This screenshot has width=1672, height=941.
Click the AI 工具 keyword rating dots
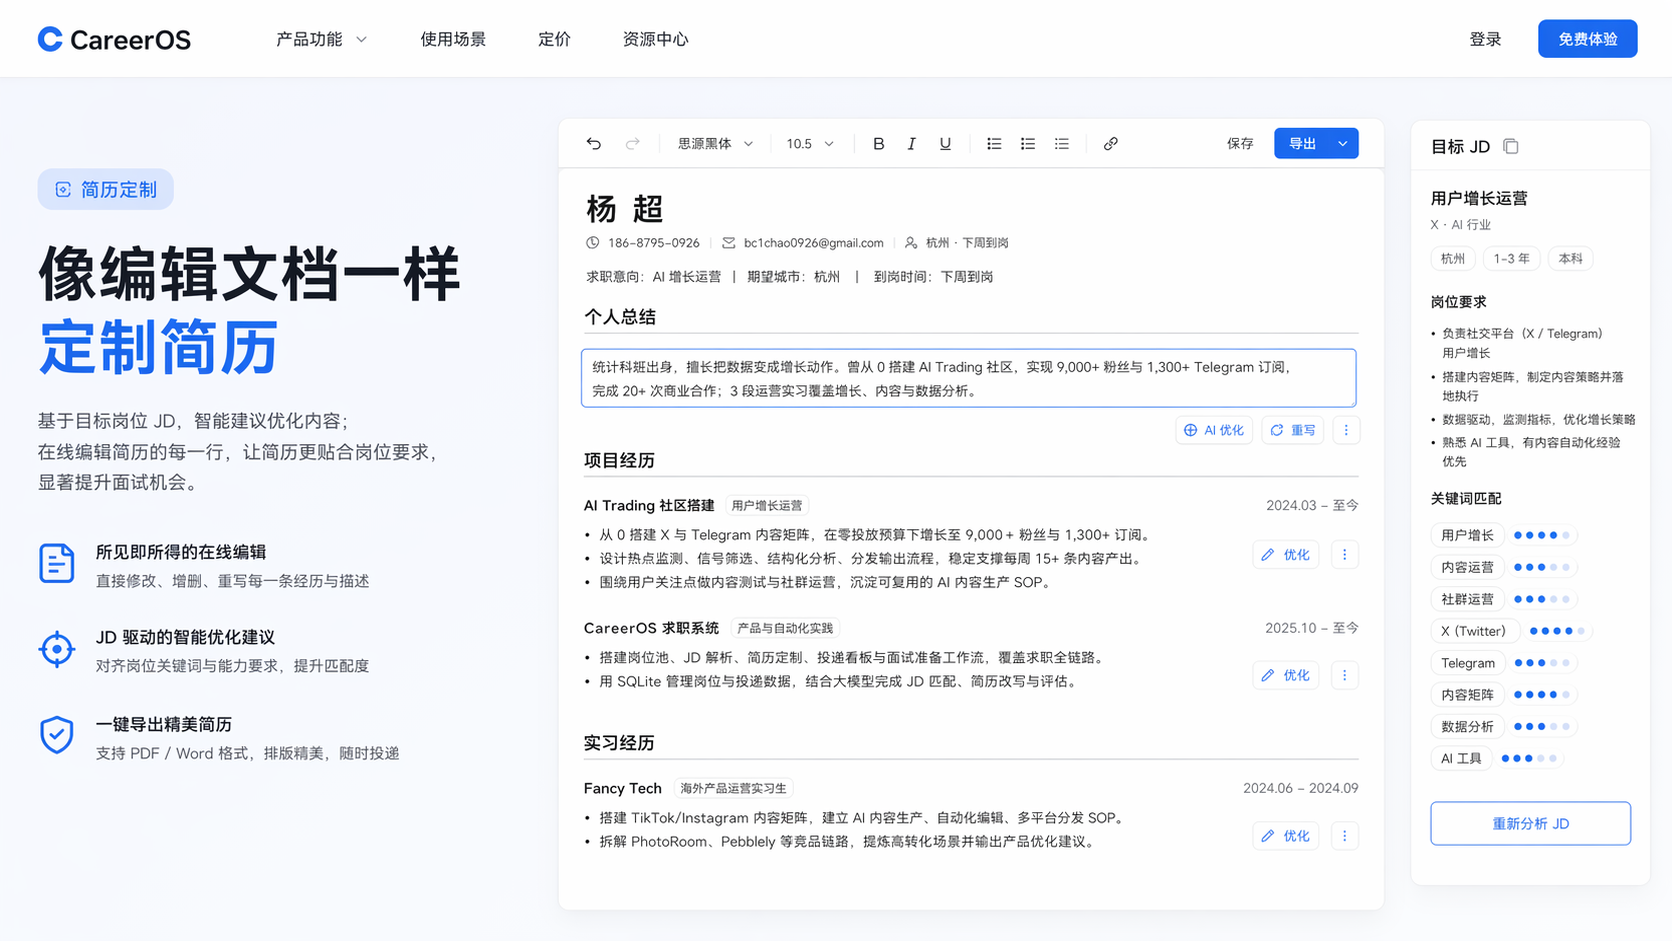1528,758
